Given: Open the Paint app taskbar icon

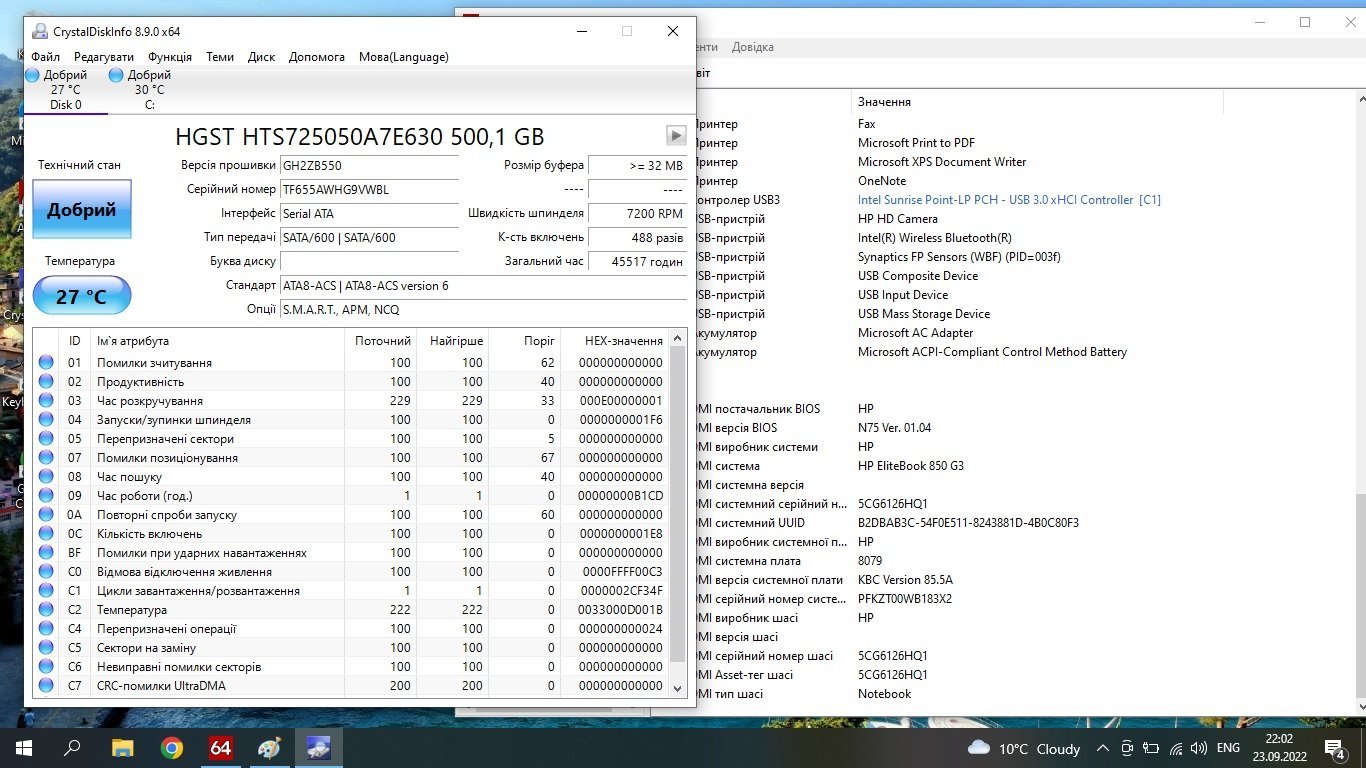Looking at the screenshot, I should click(x=270, y=747).
